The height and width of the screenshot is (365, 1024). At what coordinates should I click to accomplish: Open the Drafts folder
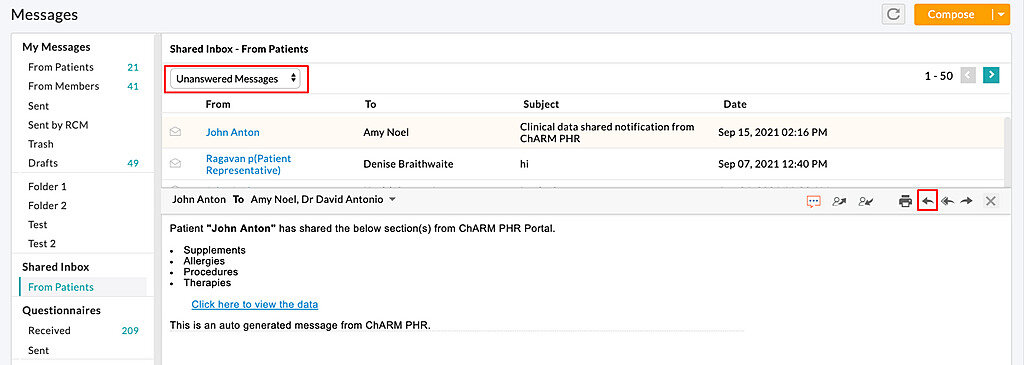[43, 163]
